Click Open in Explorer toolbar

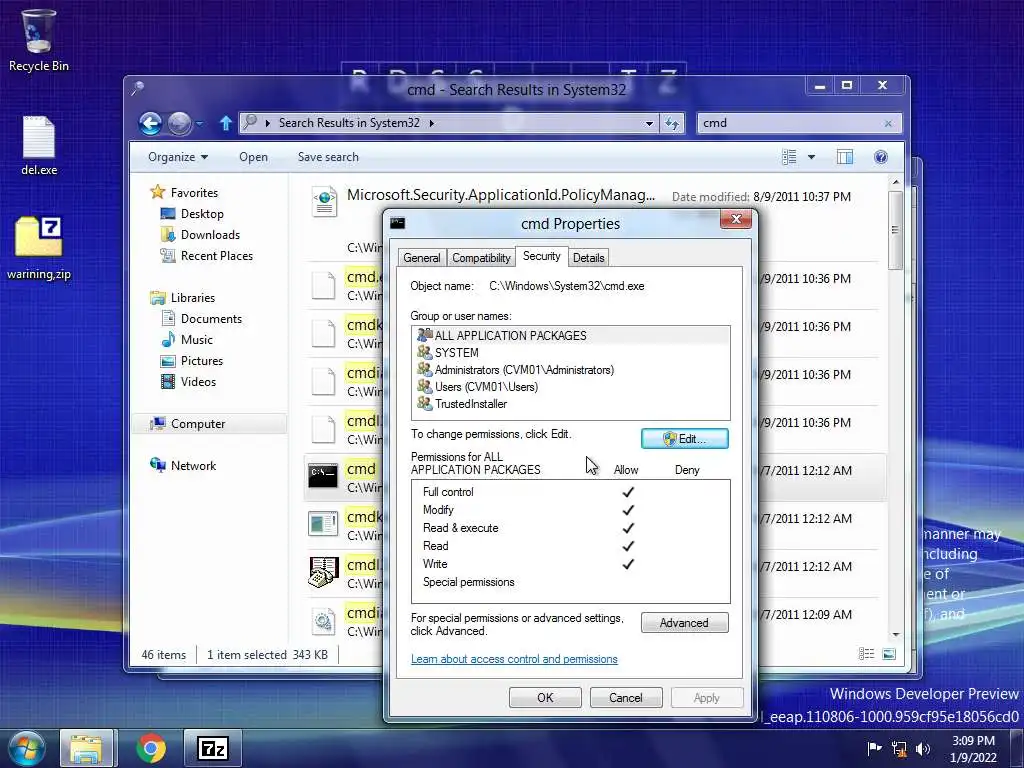(253, 157)
